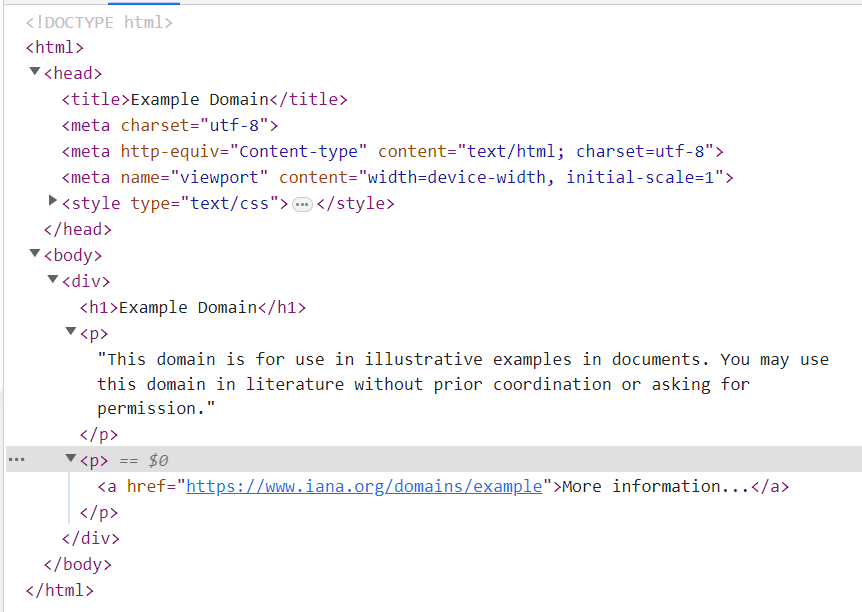862x612 pixels.
Task: Select the title Example Domain node
Action: click(205, 100)
